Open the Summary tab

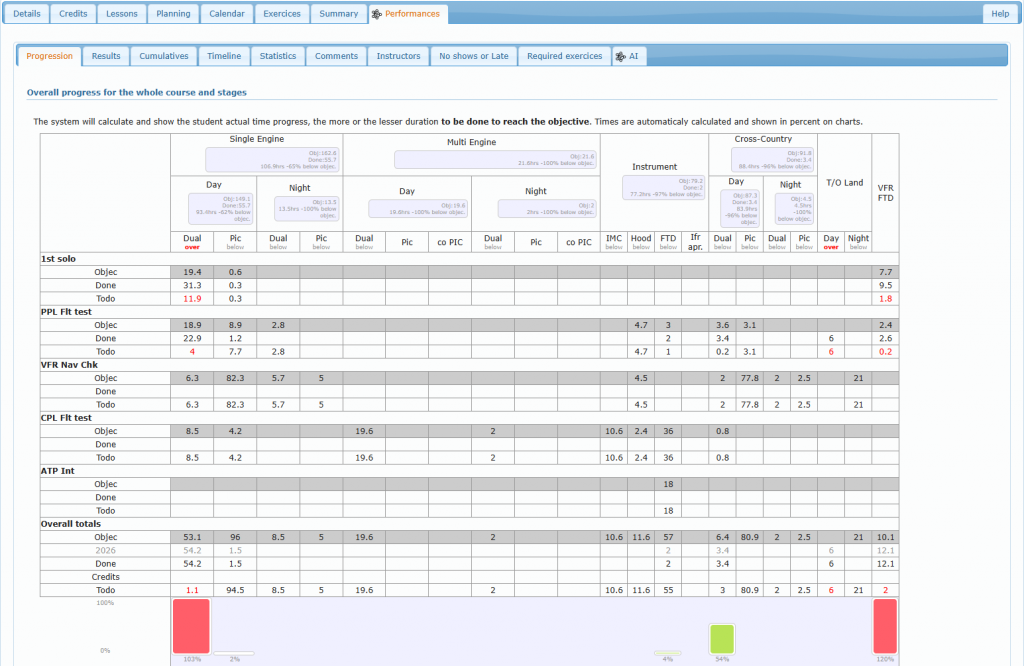pyautogui.click(x=338, y=14)
